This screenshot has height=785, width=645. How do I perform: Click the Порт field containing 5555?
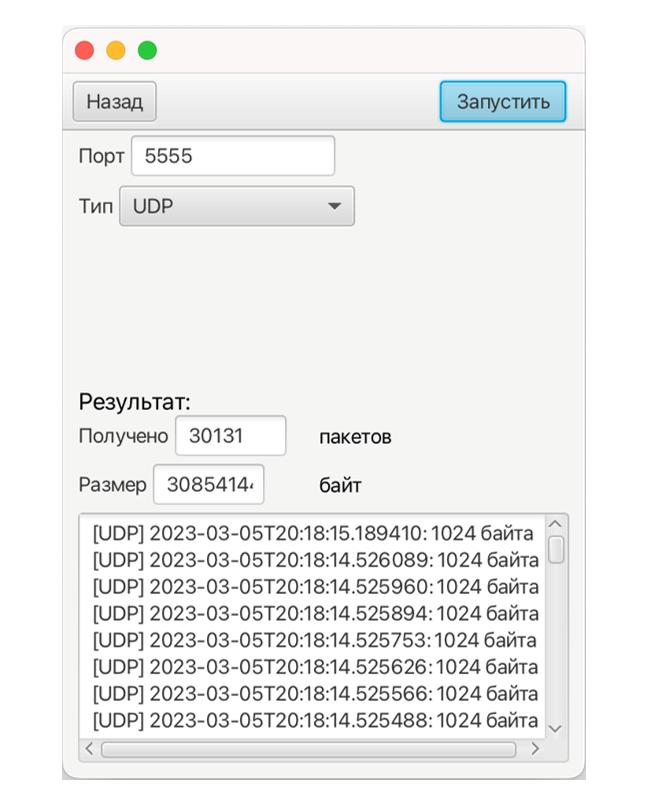point(232,156)
